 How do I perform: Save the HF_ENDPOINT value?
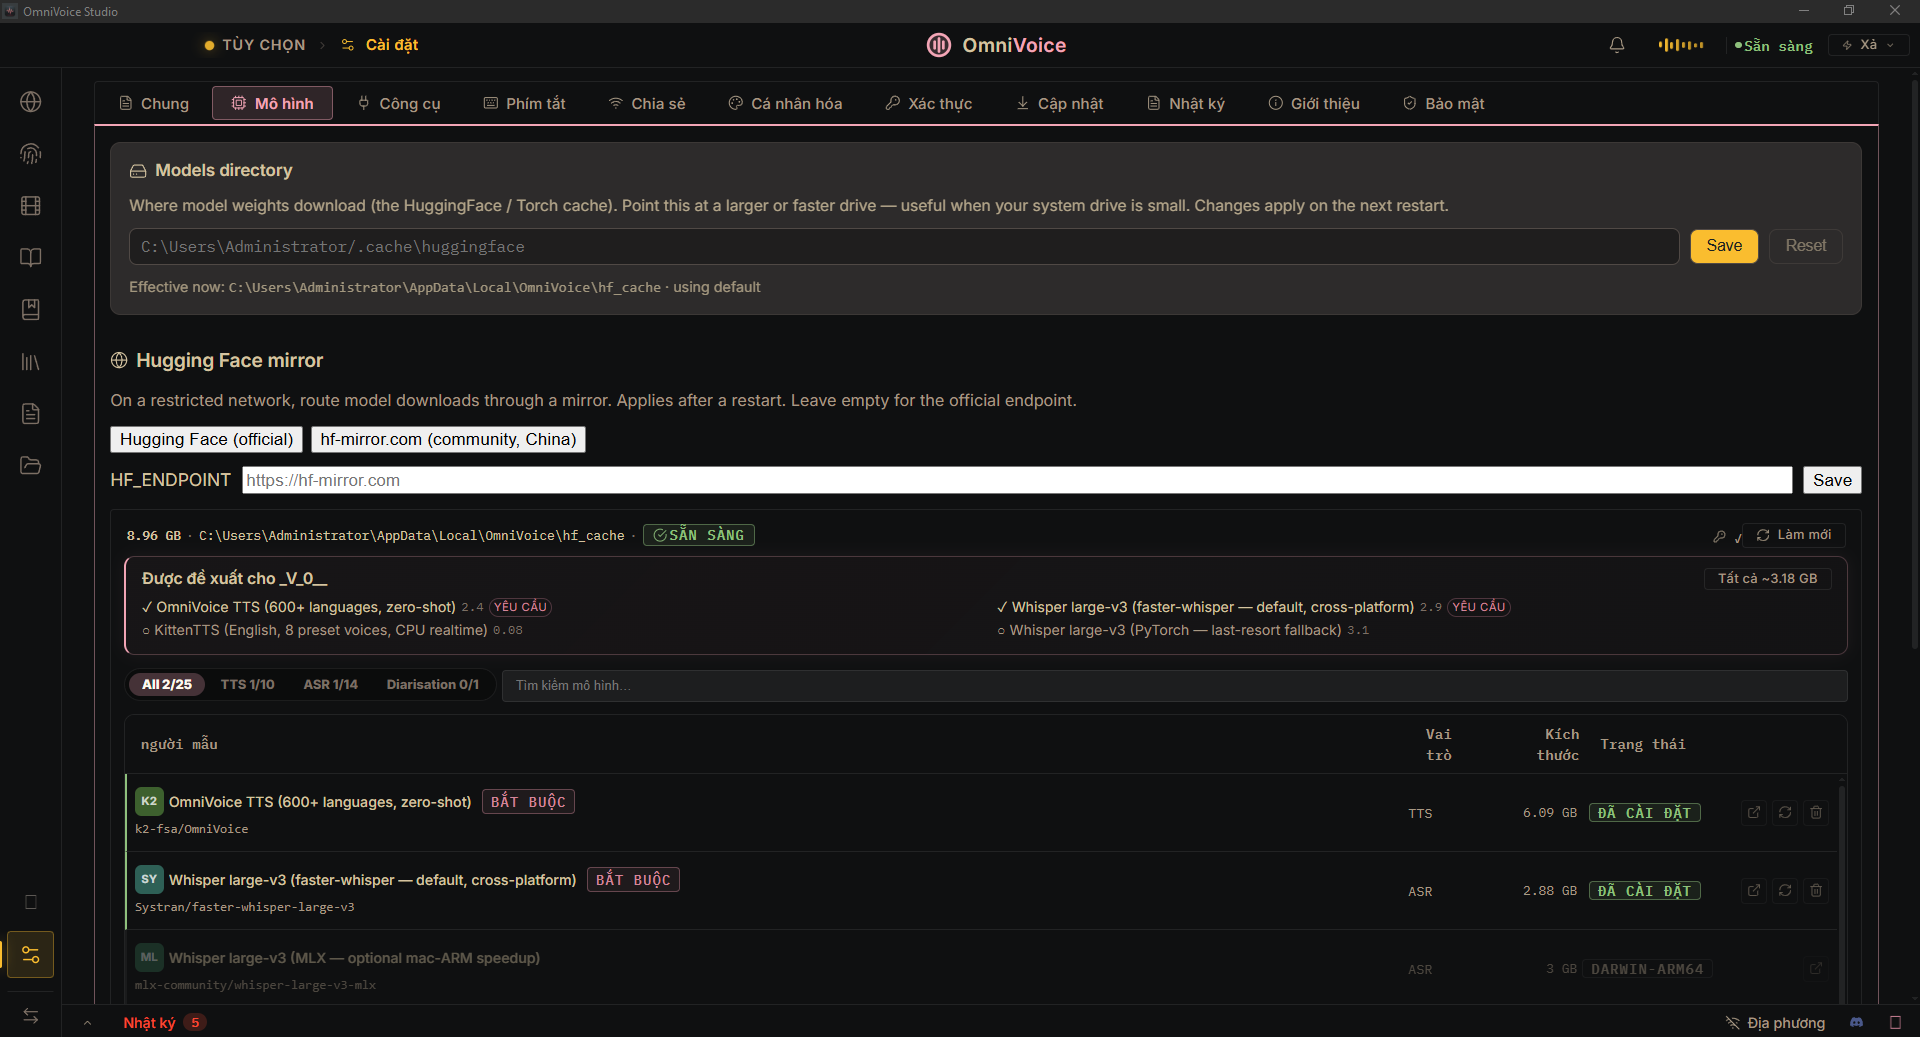tap(1832, 480)
